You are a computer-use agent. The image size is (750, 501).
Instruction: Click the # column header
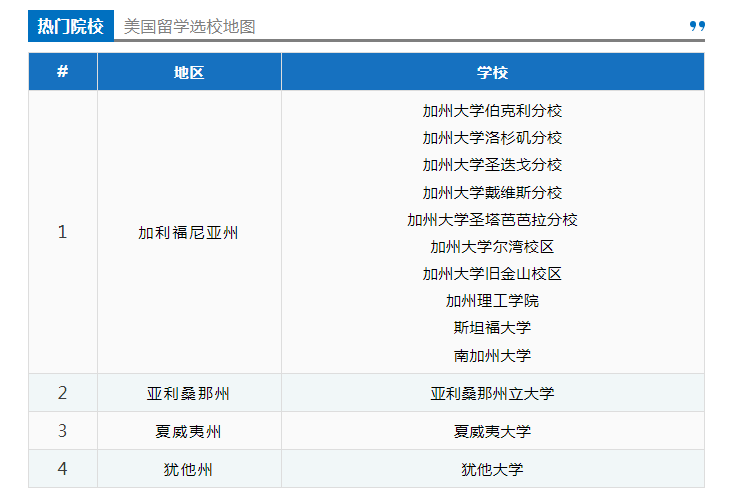click(x=63, y=72)
